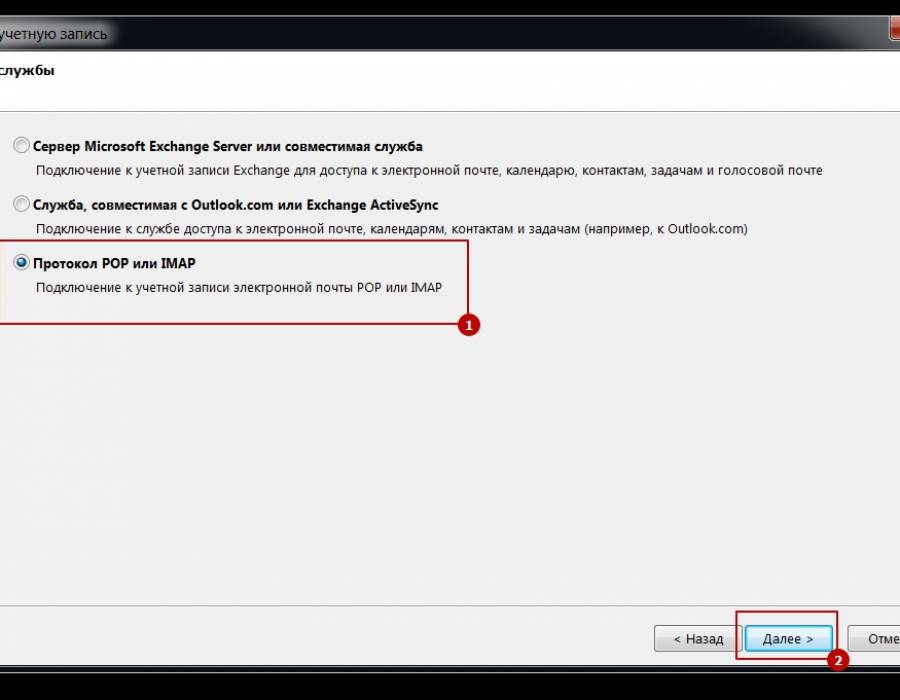Select the 'Протокол POP или IMAP' radio button

(21, 262)
